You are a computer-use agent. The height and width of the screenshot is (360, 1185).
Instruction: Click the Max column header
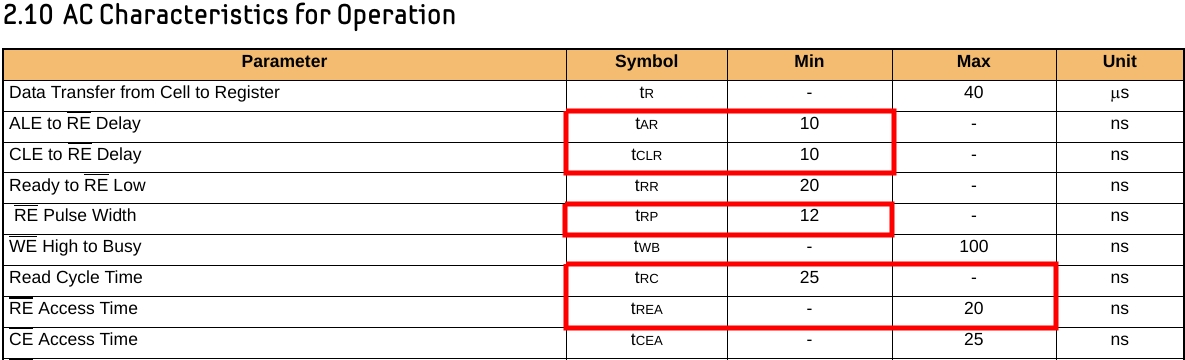[x=973, y=62]
